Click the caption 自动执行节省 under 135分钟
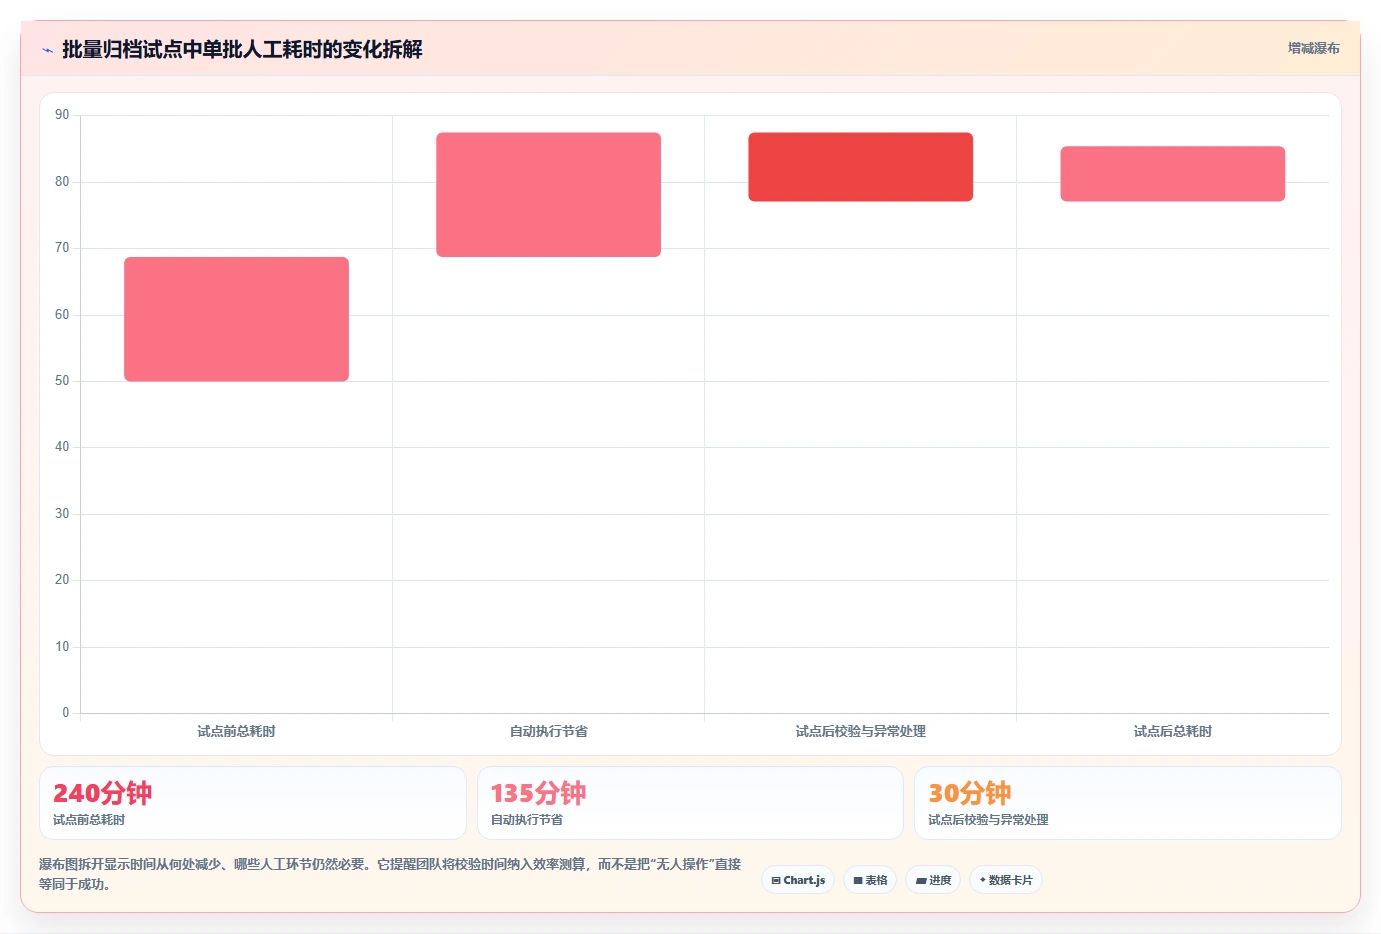The image size is (1381, 934). pos(527,820)
